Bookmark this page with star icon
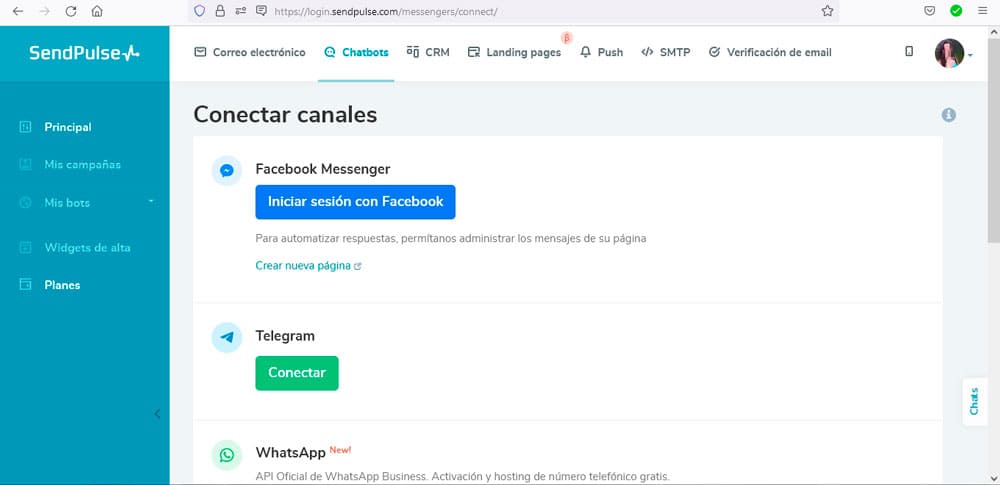This screenshot has height=485, width=1000. (x=827, y=11)
